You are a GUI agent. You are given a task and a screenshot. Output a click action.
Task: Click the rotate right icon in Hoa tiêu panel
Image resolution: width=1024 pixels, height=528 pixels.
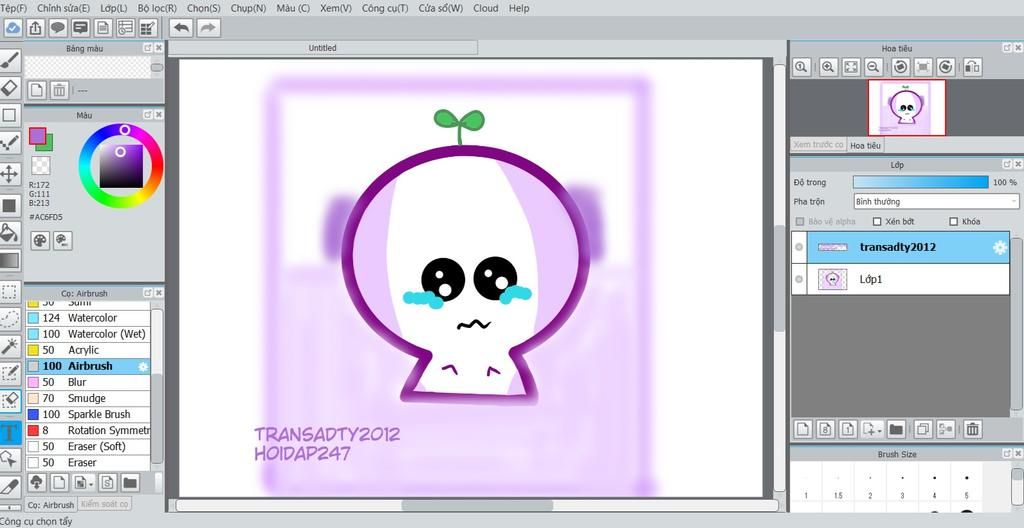tap(946, 67)
